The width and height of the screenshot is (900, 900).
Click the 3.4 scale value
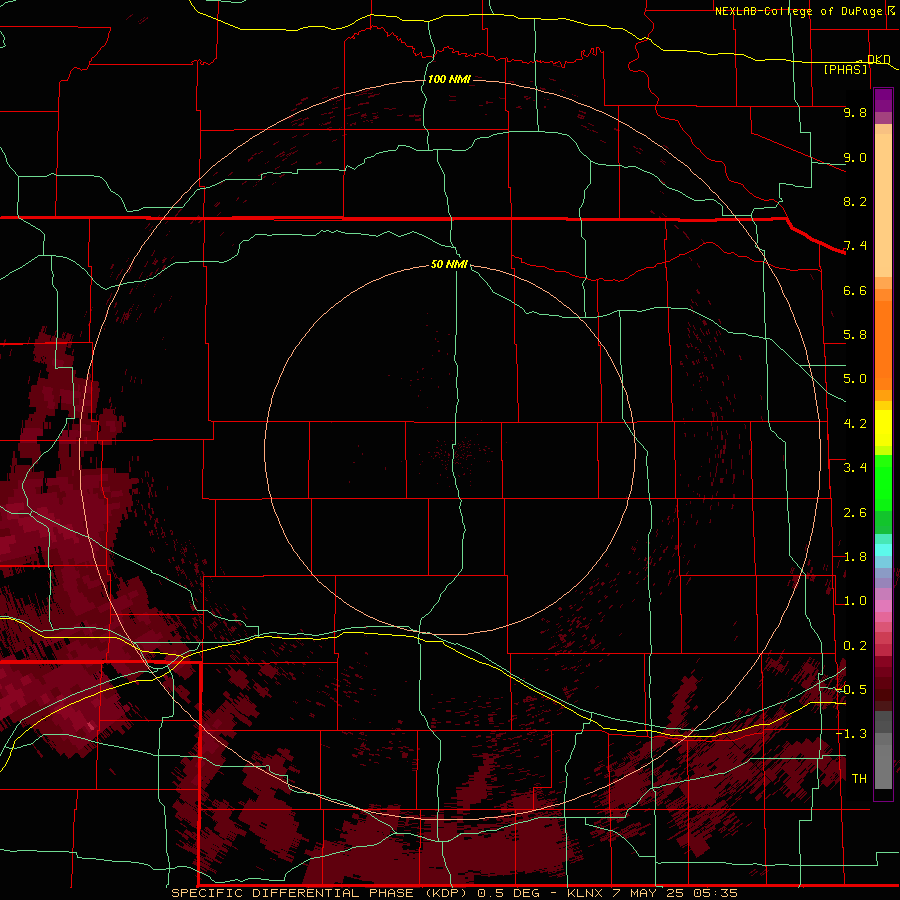(x=855, y=468)
